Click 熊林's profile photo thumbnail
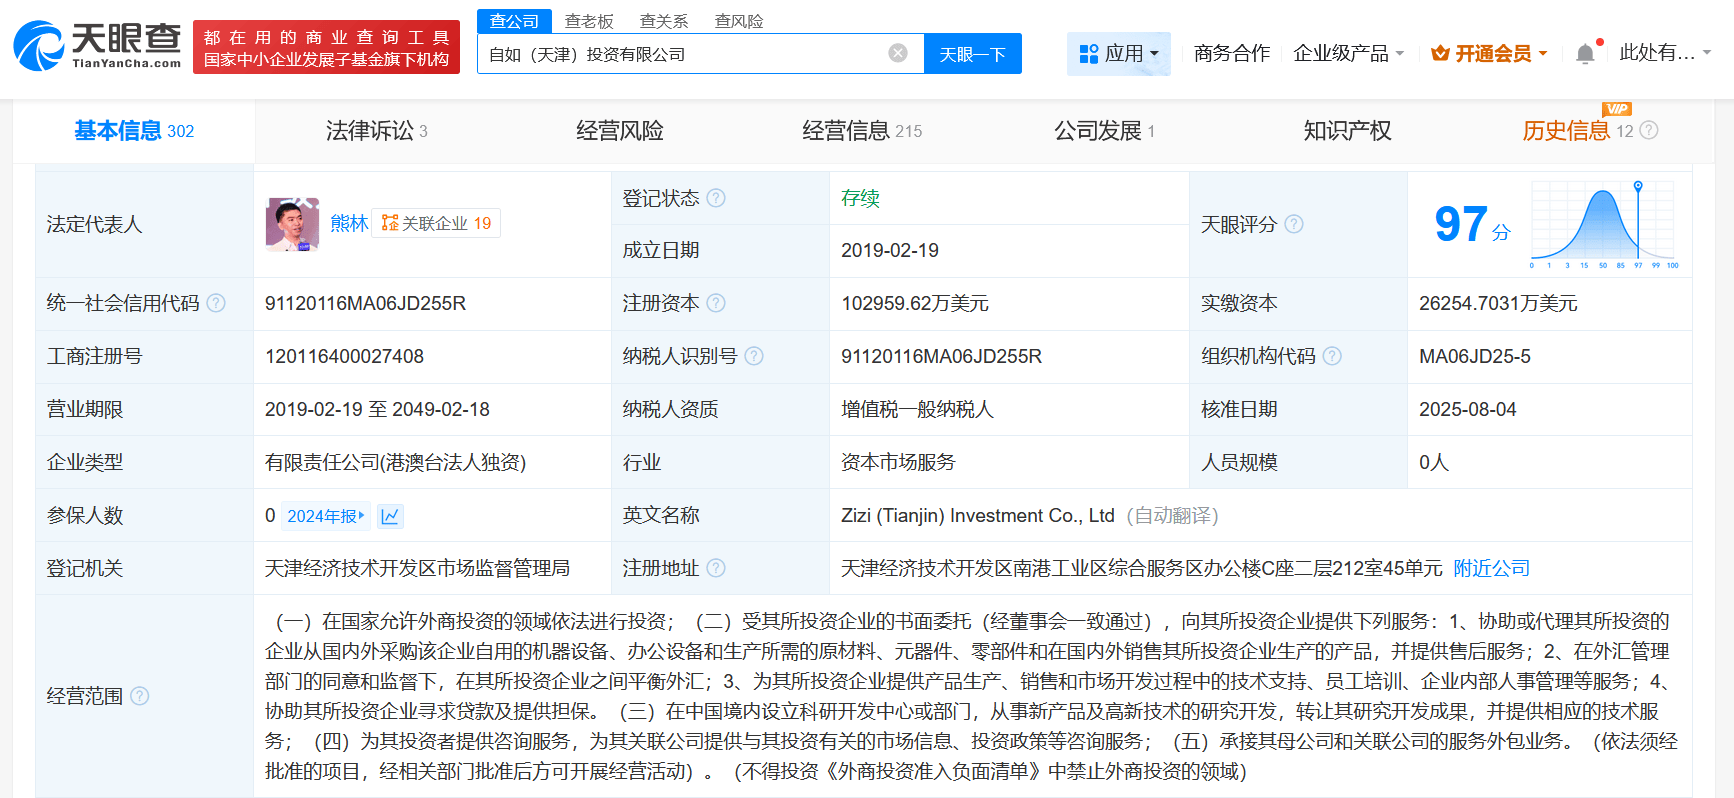This screenshot has height=798, width=1734. [x=292, y=224]
